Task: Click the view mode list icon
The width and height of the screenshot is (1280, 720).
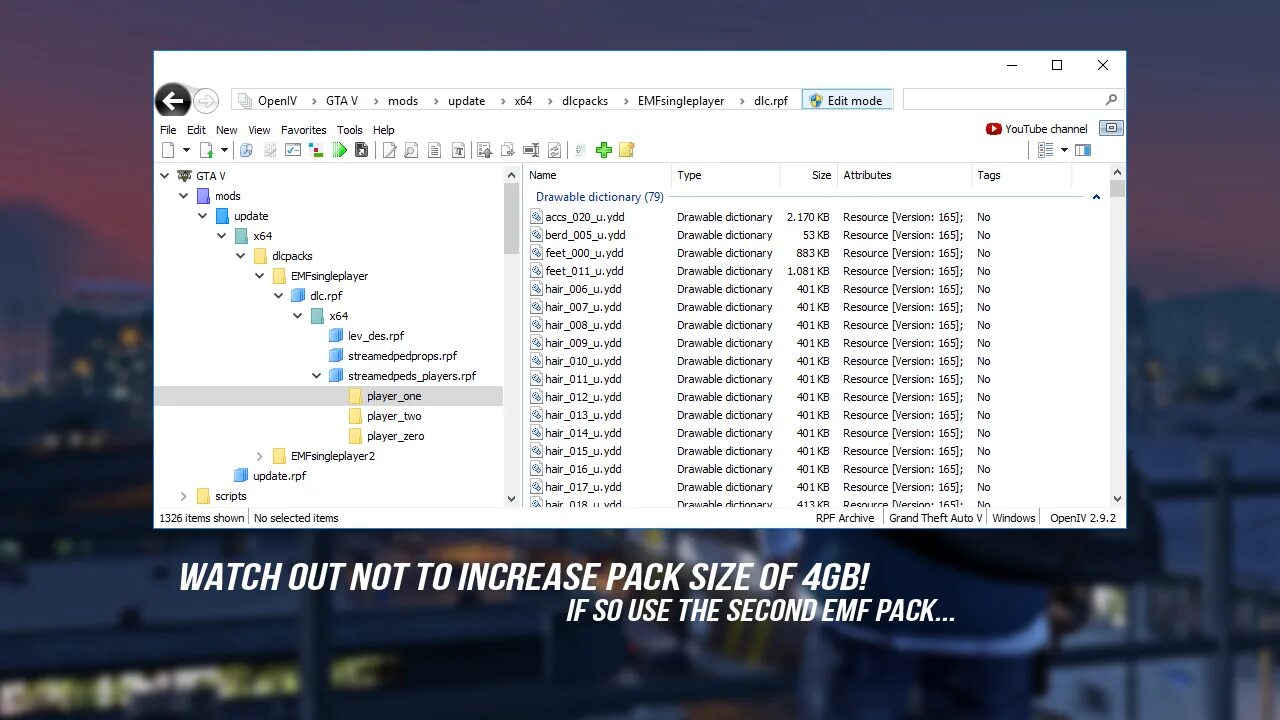Action: [1046, 150]
